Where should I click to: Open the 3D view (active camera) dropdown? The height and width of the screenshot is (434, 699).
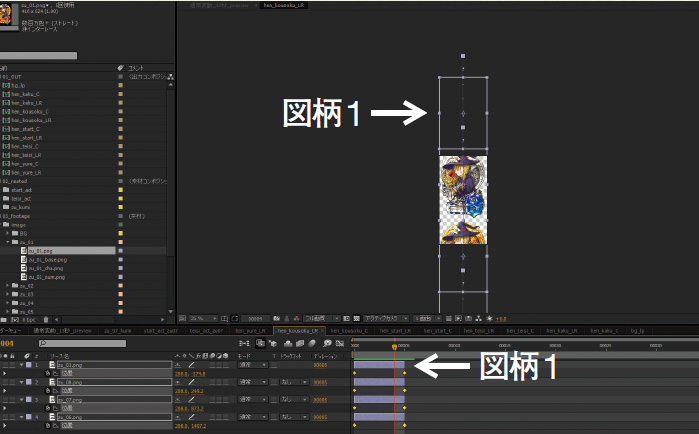point(386,319)
